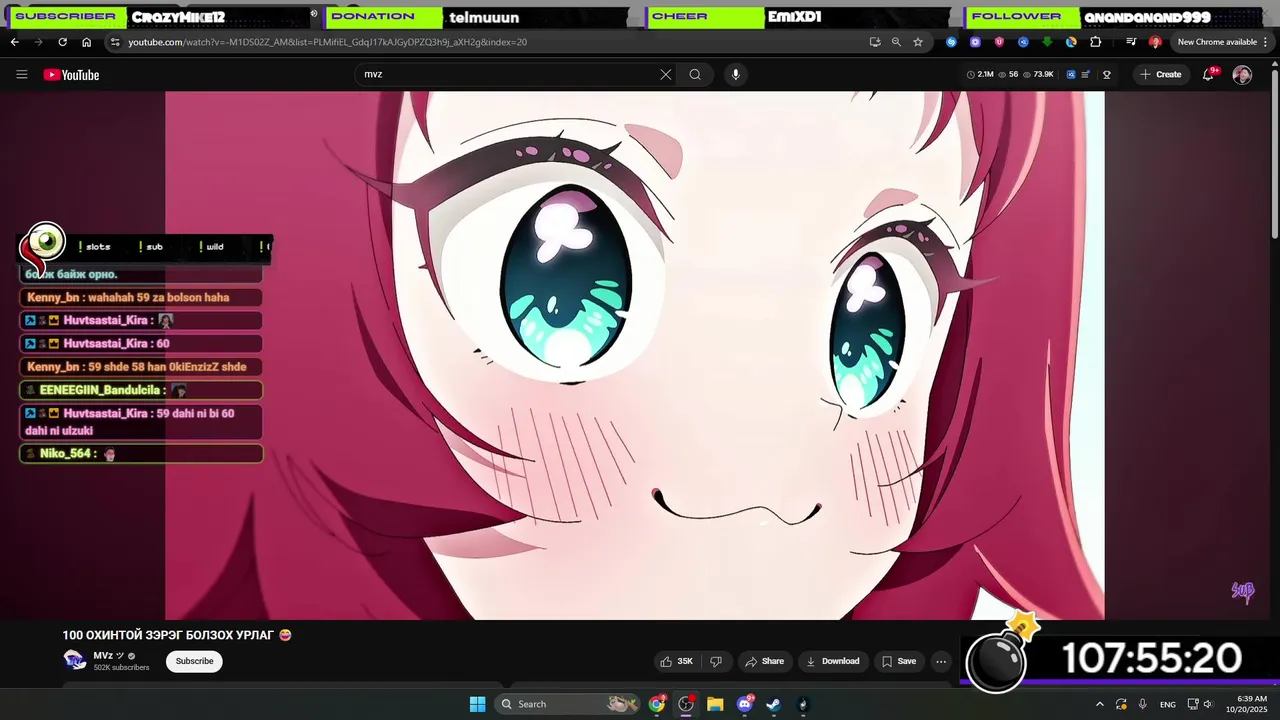
Task: Open the YouTube guide hamburger menu
Action: coord(21,74)
